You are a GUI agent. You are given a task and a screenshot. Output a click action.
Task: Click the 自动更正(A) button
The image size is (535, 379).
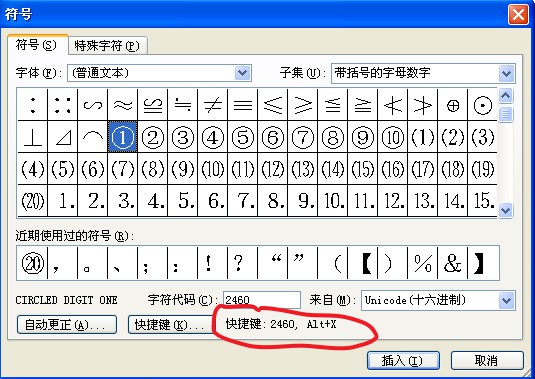coord(67,324)
